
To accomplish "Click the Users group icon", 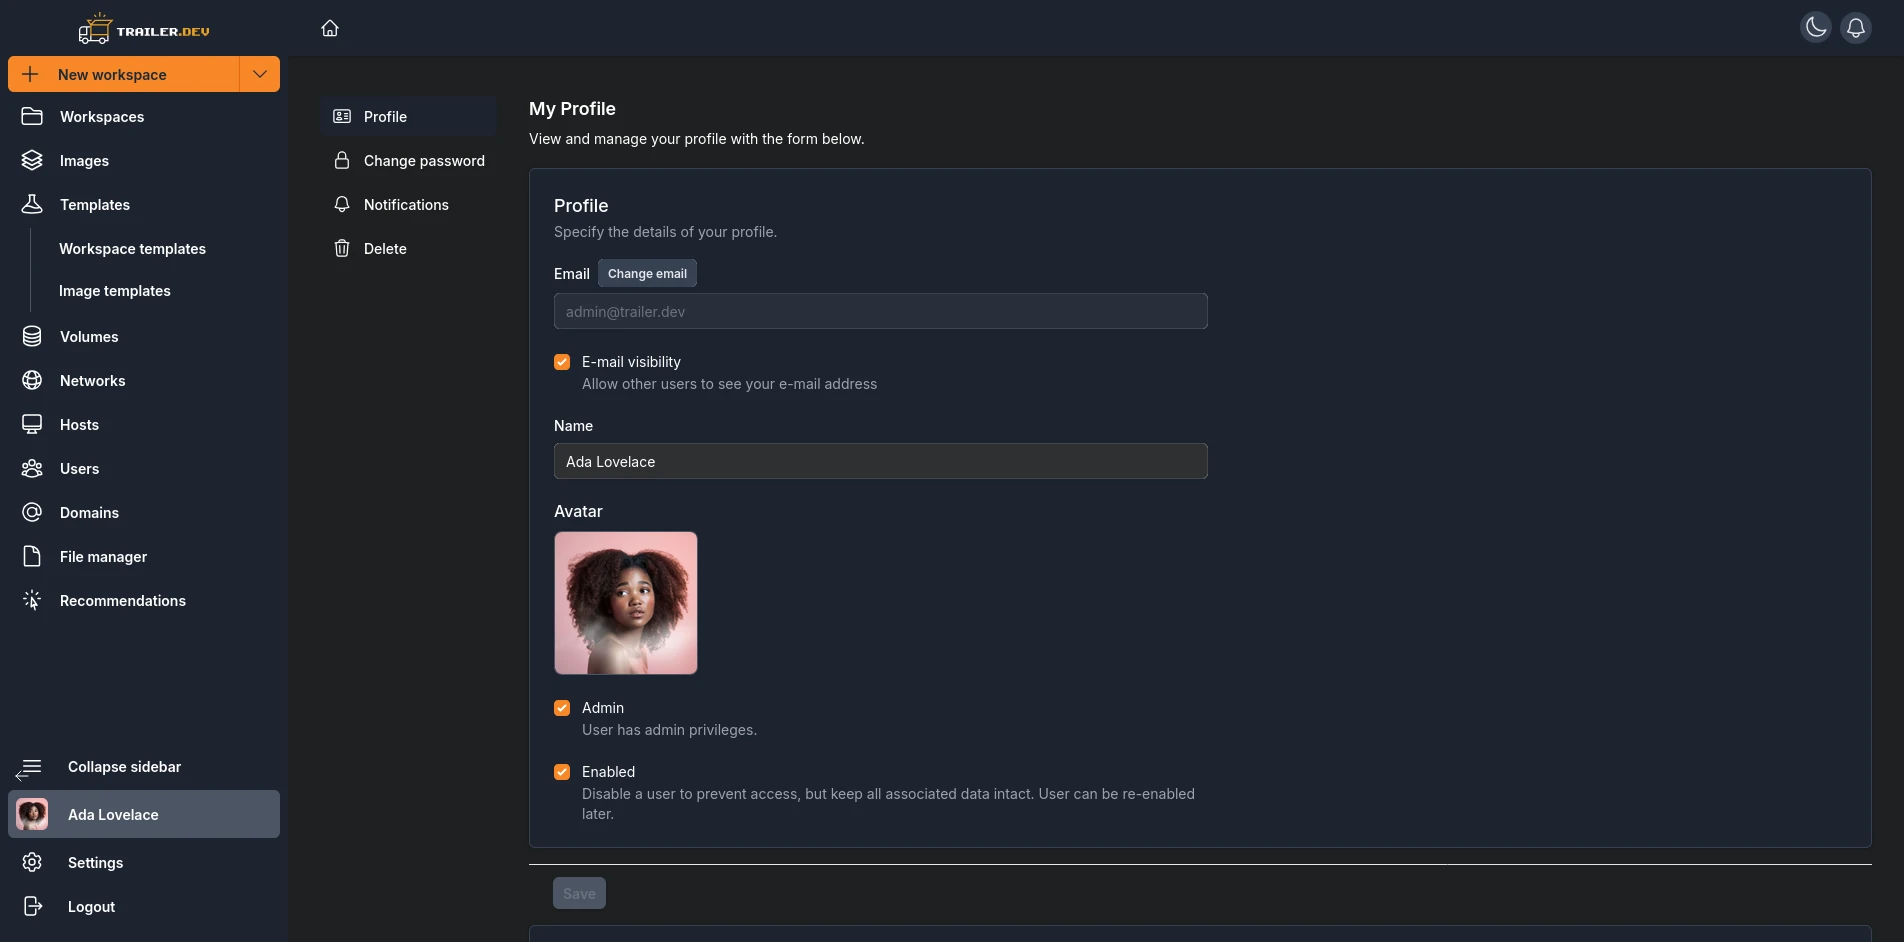I will pos(32,468).
